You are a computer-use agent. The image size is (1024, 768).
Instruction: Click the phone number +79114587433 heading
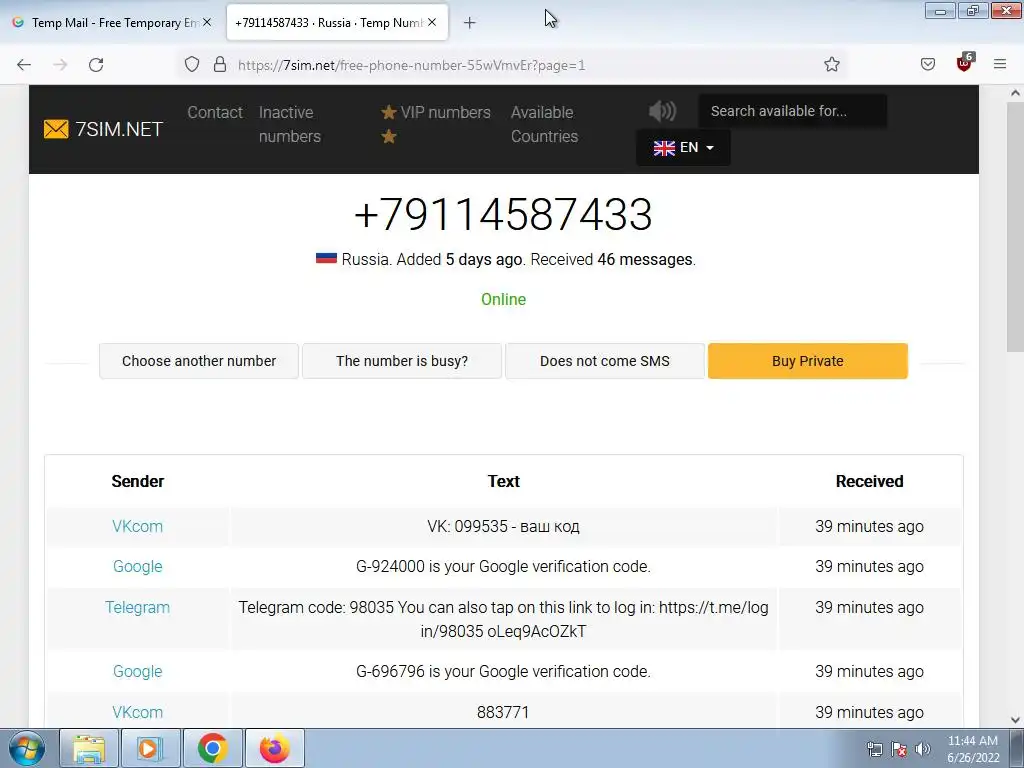pos(503,214)
